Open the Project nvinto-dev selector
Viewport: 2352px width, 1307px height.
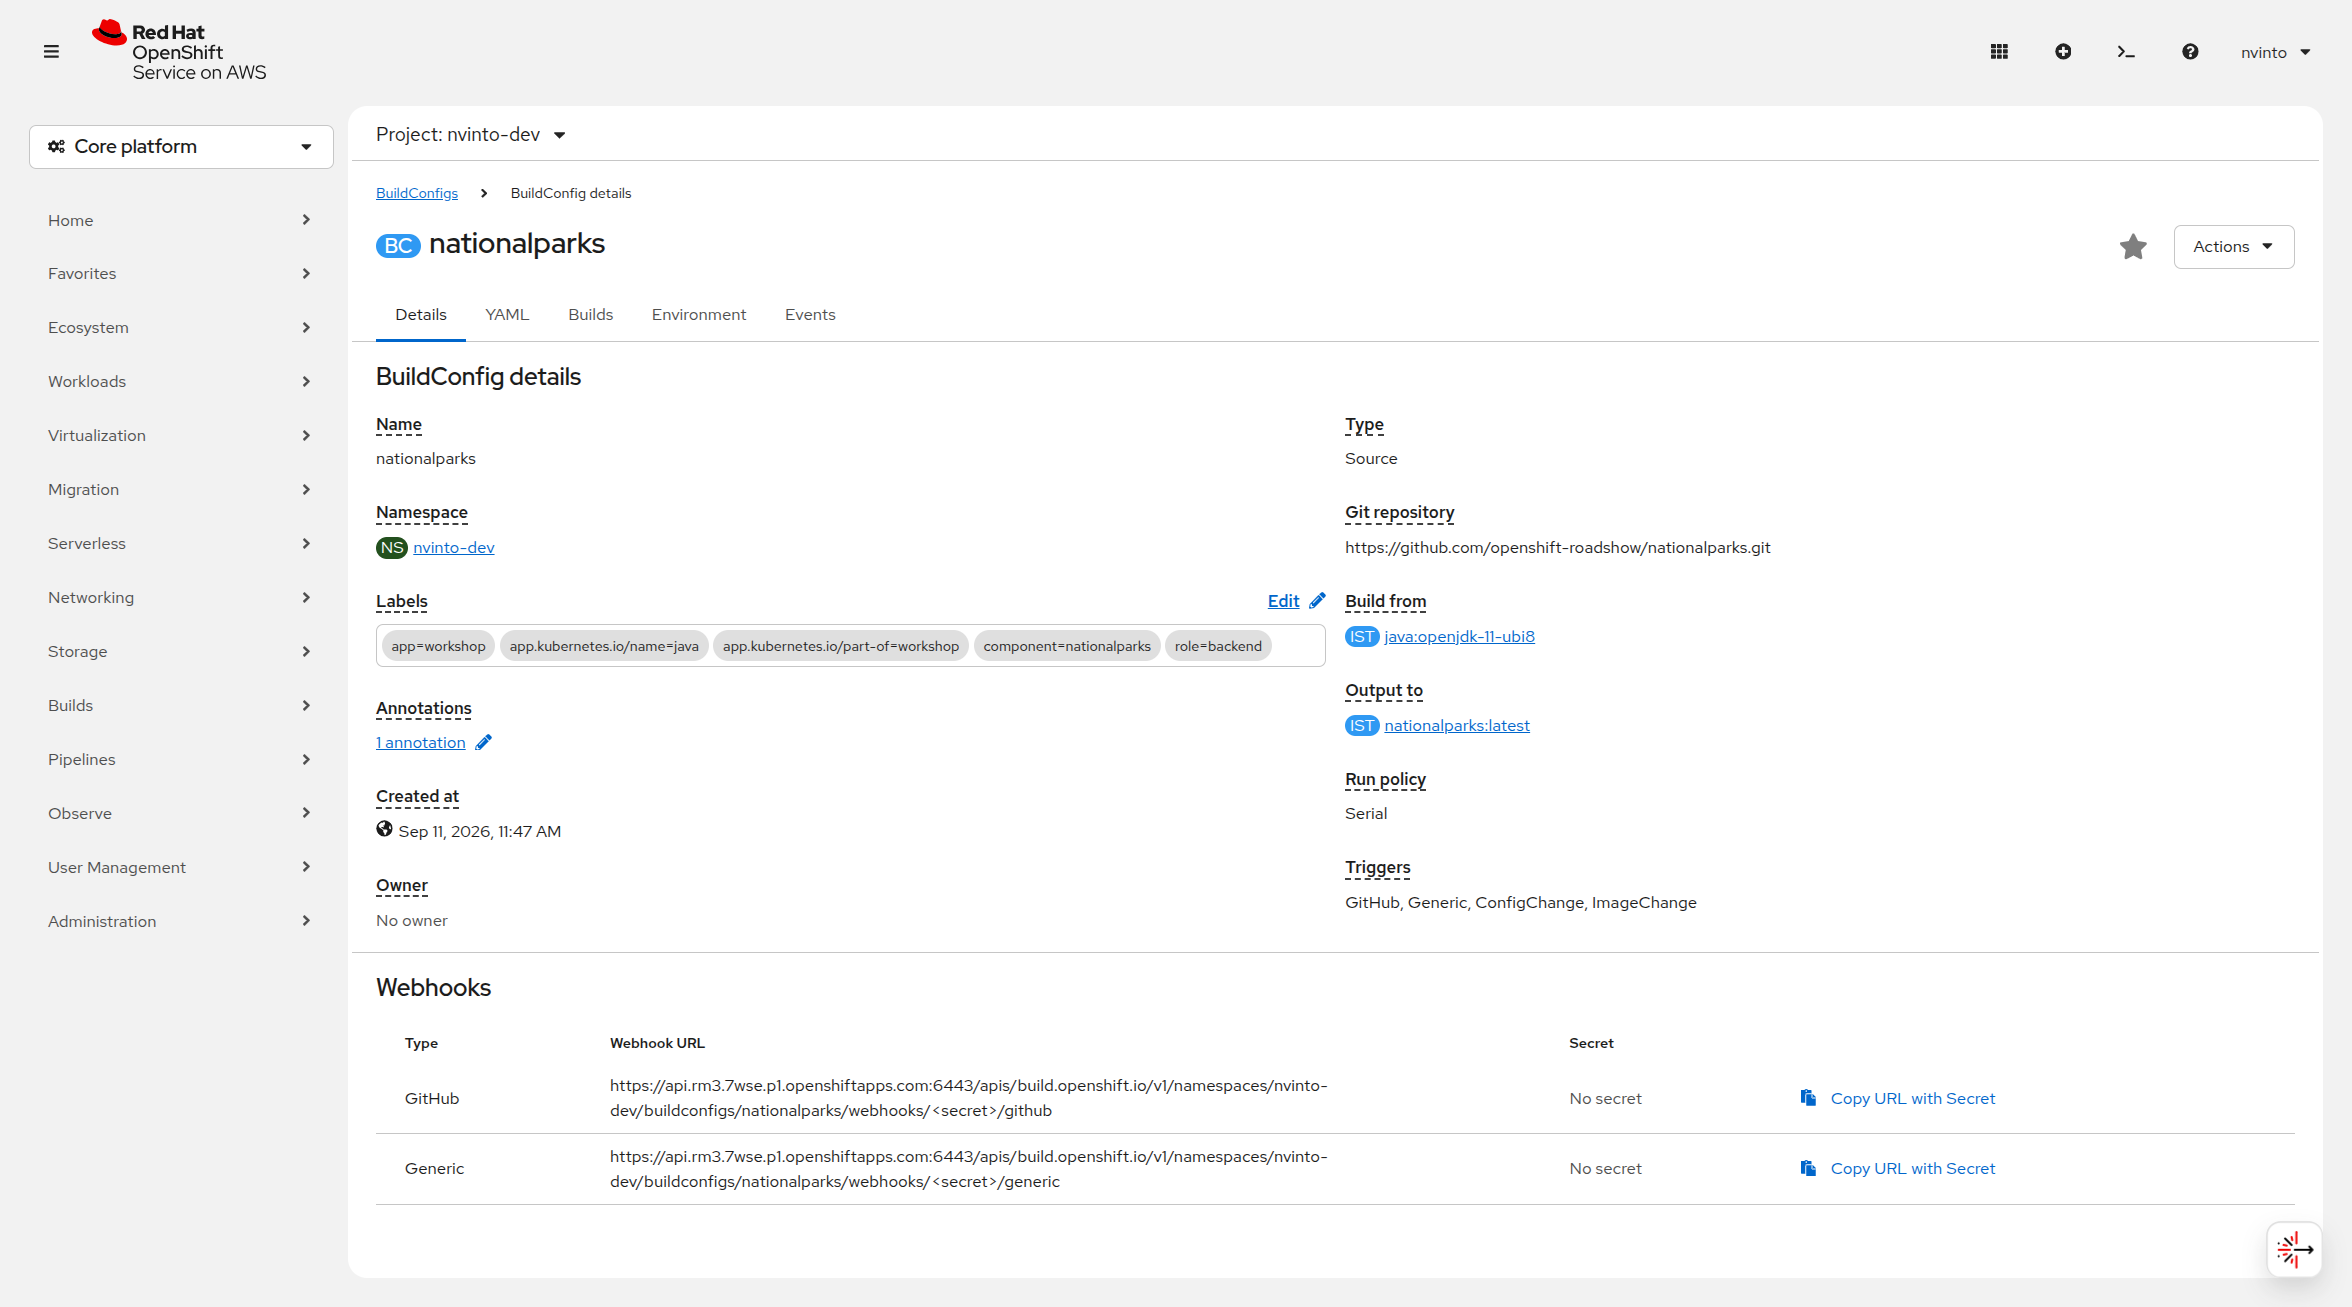471,135
